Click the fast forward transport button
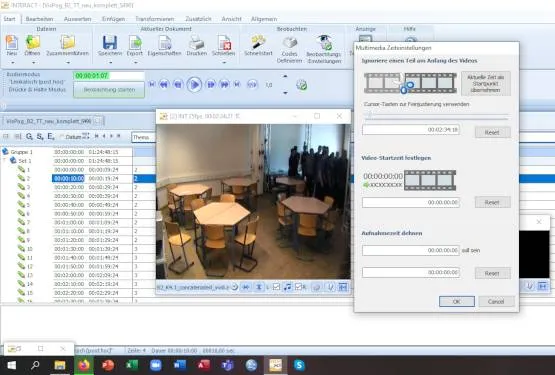The image size is (555, 375). (x=224, y=84)
